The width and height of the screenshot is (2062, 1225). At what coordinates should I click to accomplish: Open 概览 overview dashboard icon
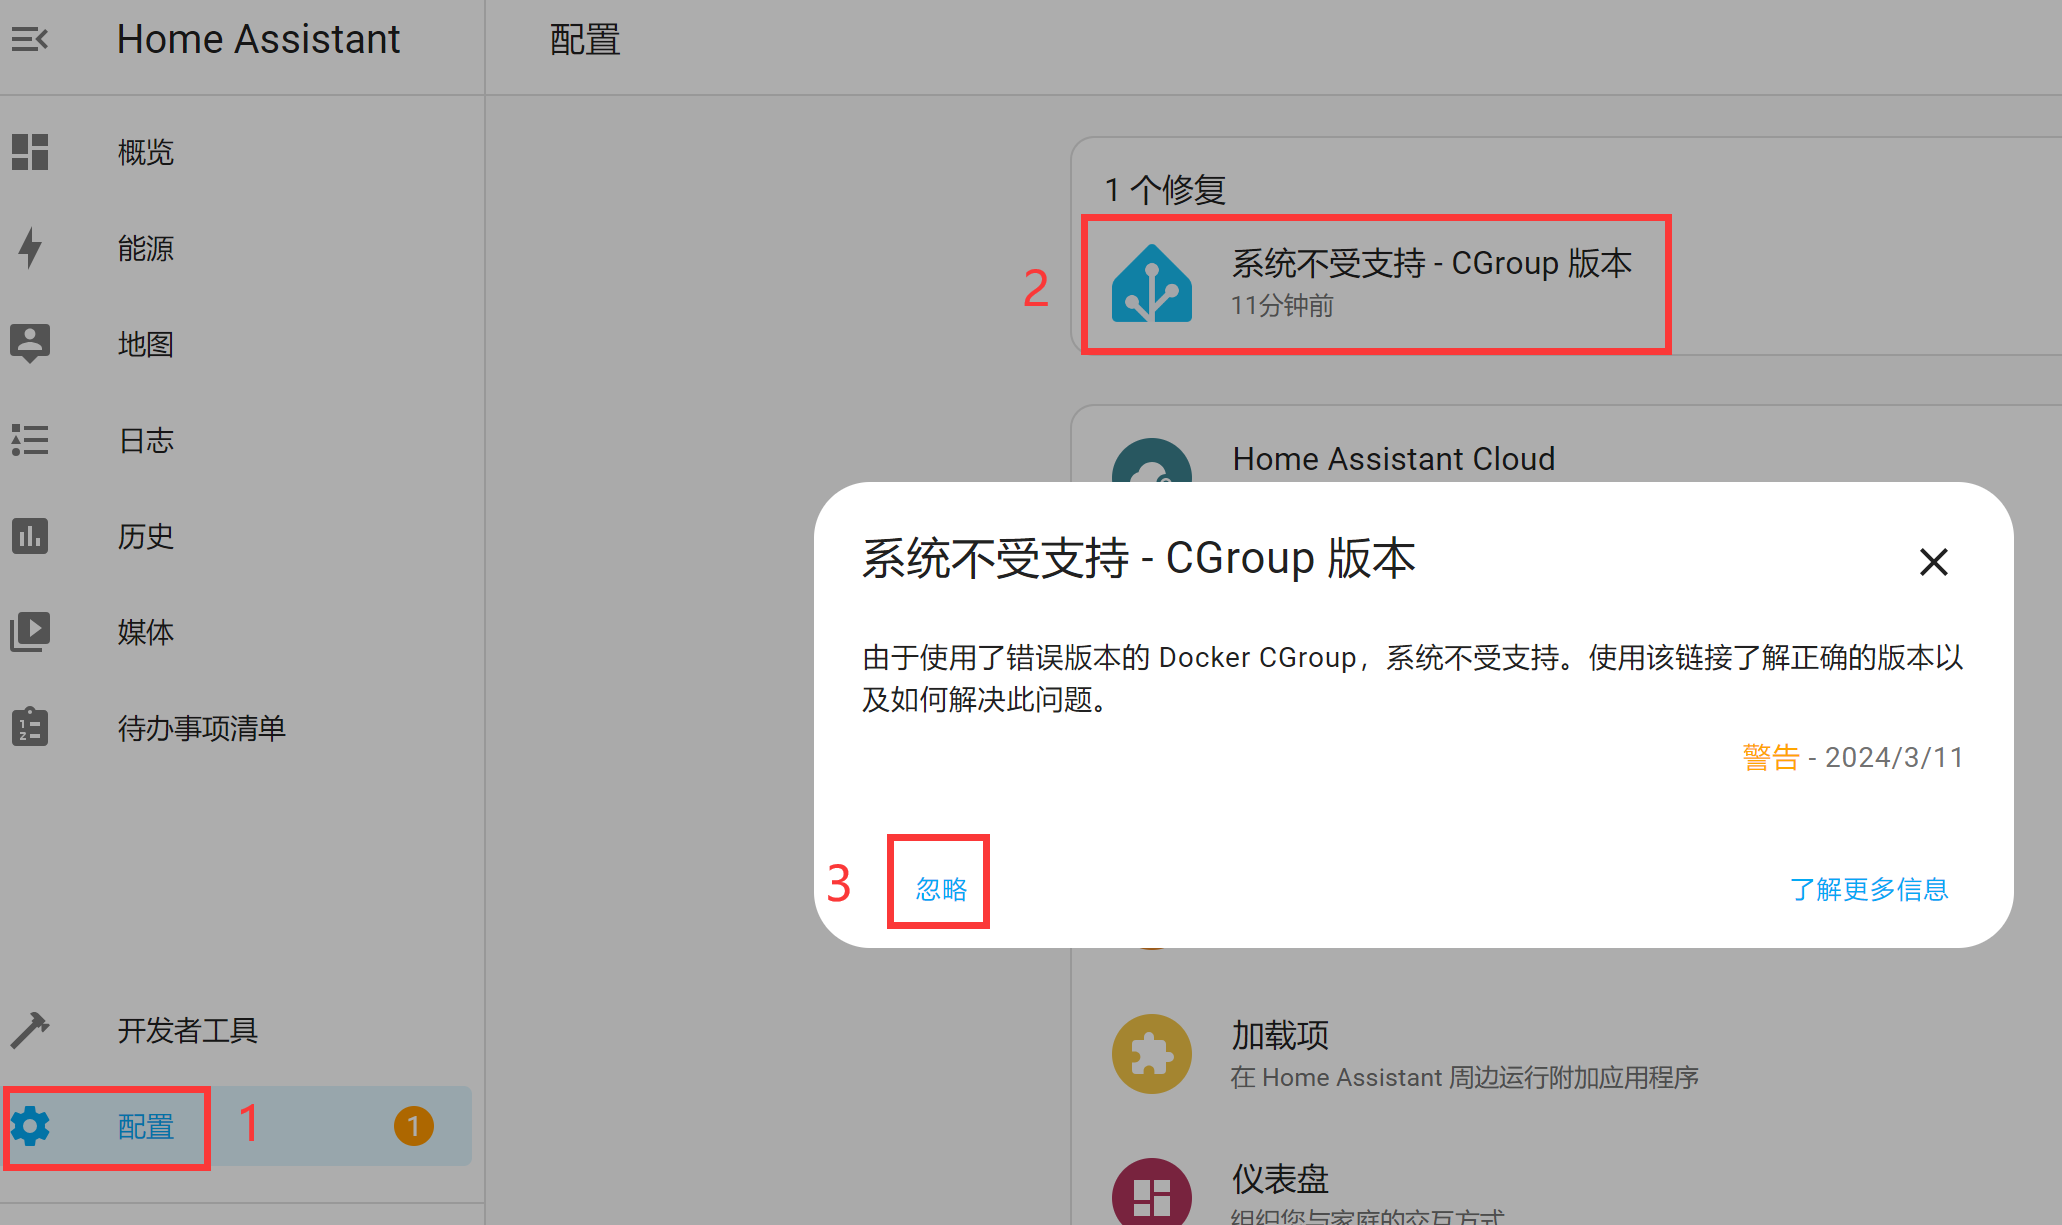coord(30,152)
